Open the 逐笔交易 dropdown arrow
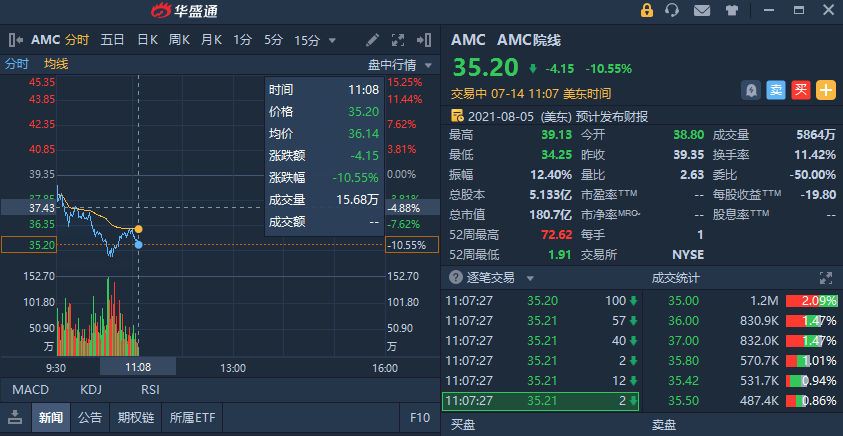Image resolution: width=843 pixels, height=436 pixels. pyautogui.click(x=530, y=278)
